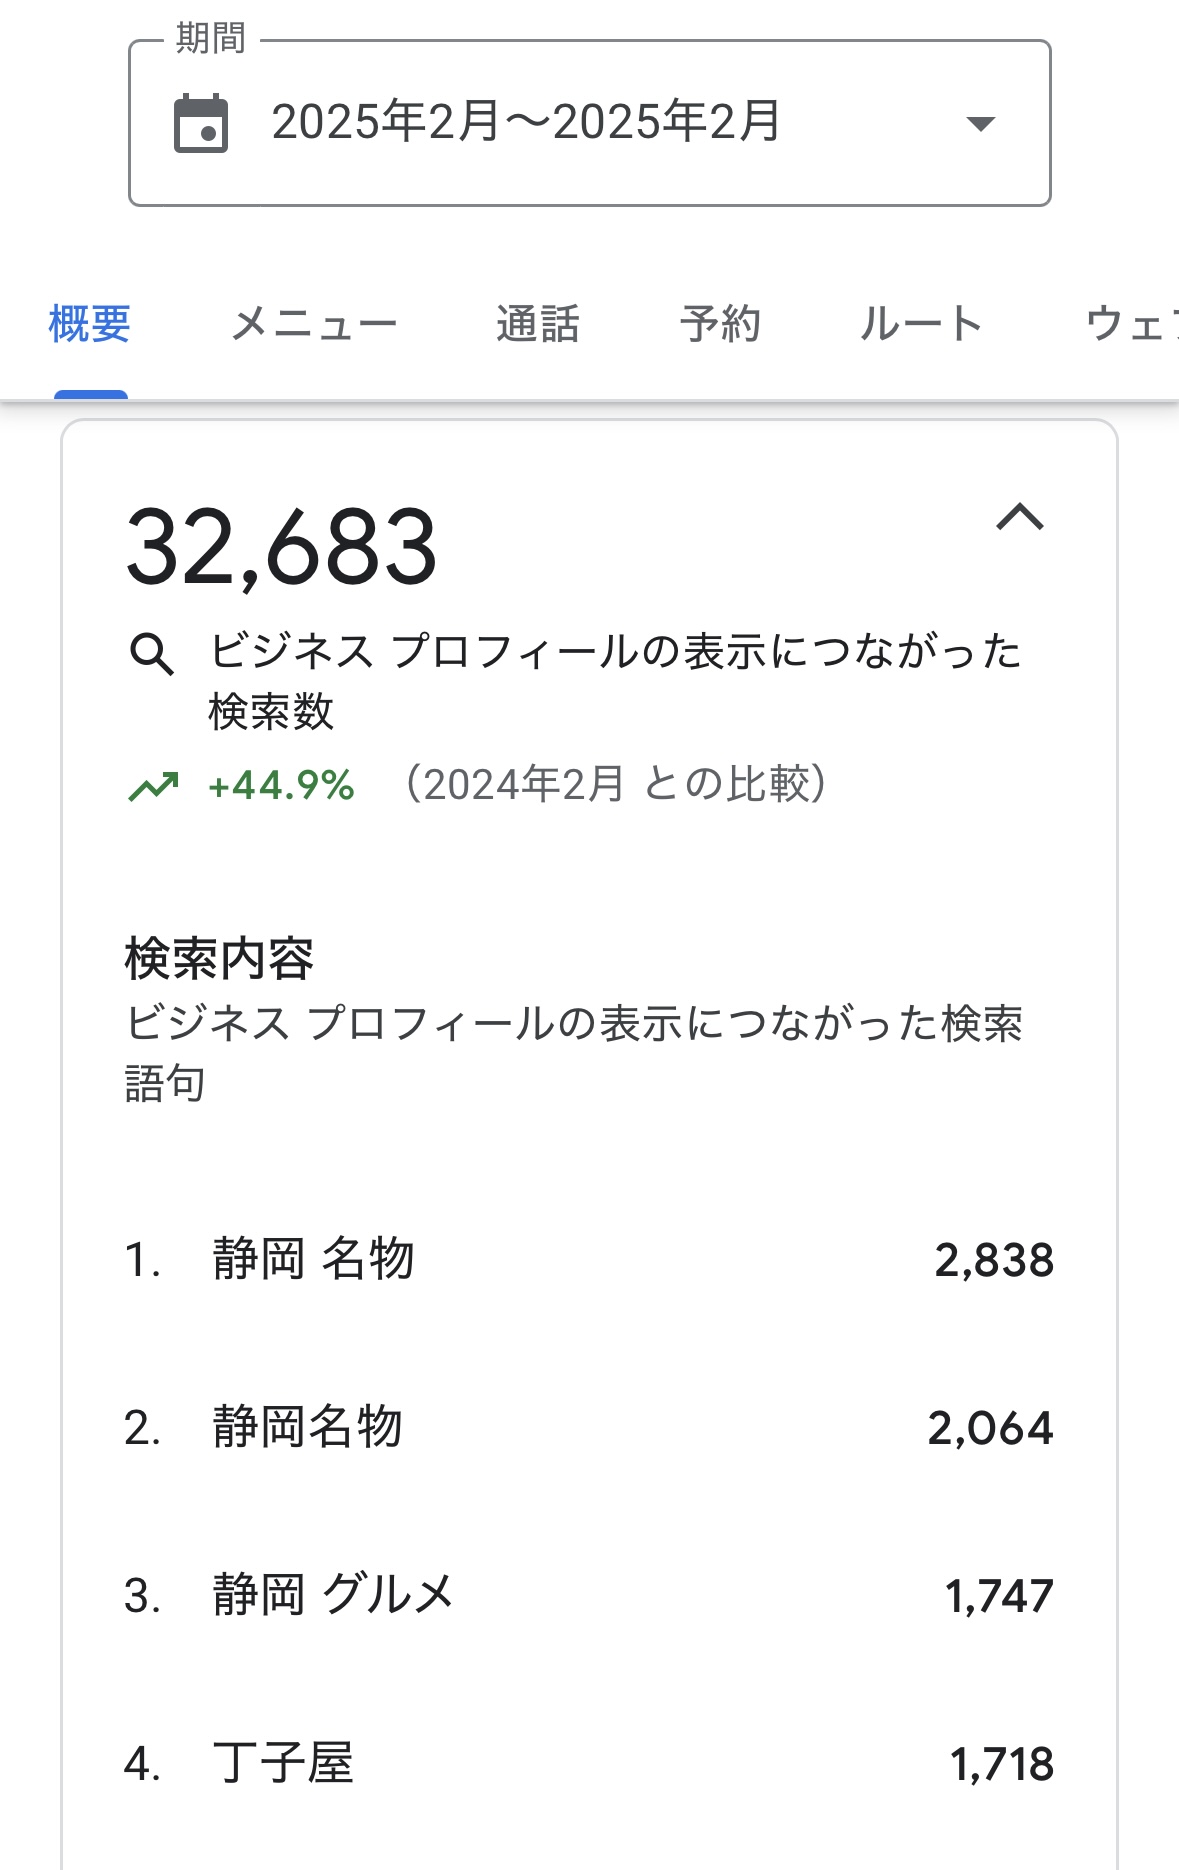
Task: Select the 静岡 名物 search term row
Action: click(x=313, y=1259)
